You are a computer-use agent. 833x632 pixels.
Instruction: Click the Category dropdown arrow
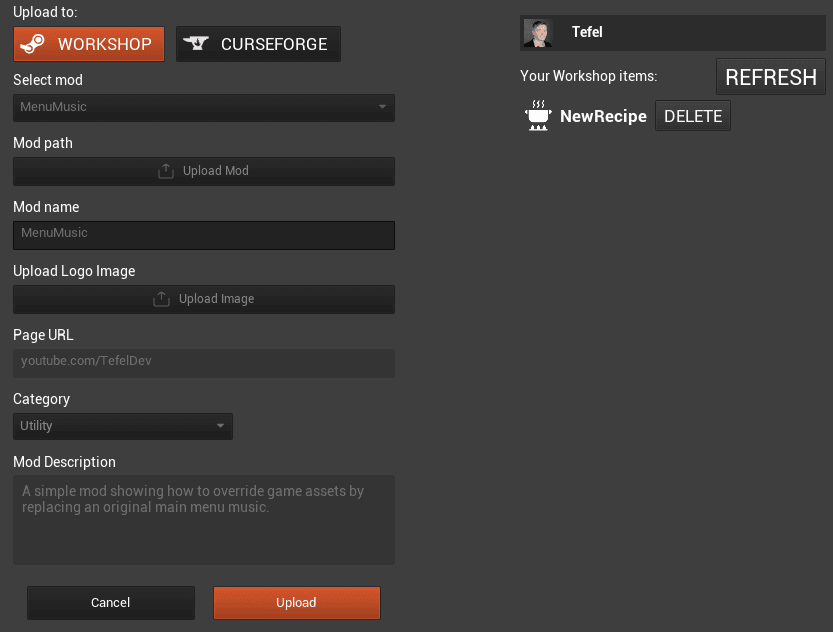[x=220, y=425]
